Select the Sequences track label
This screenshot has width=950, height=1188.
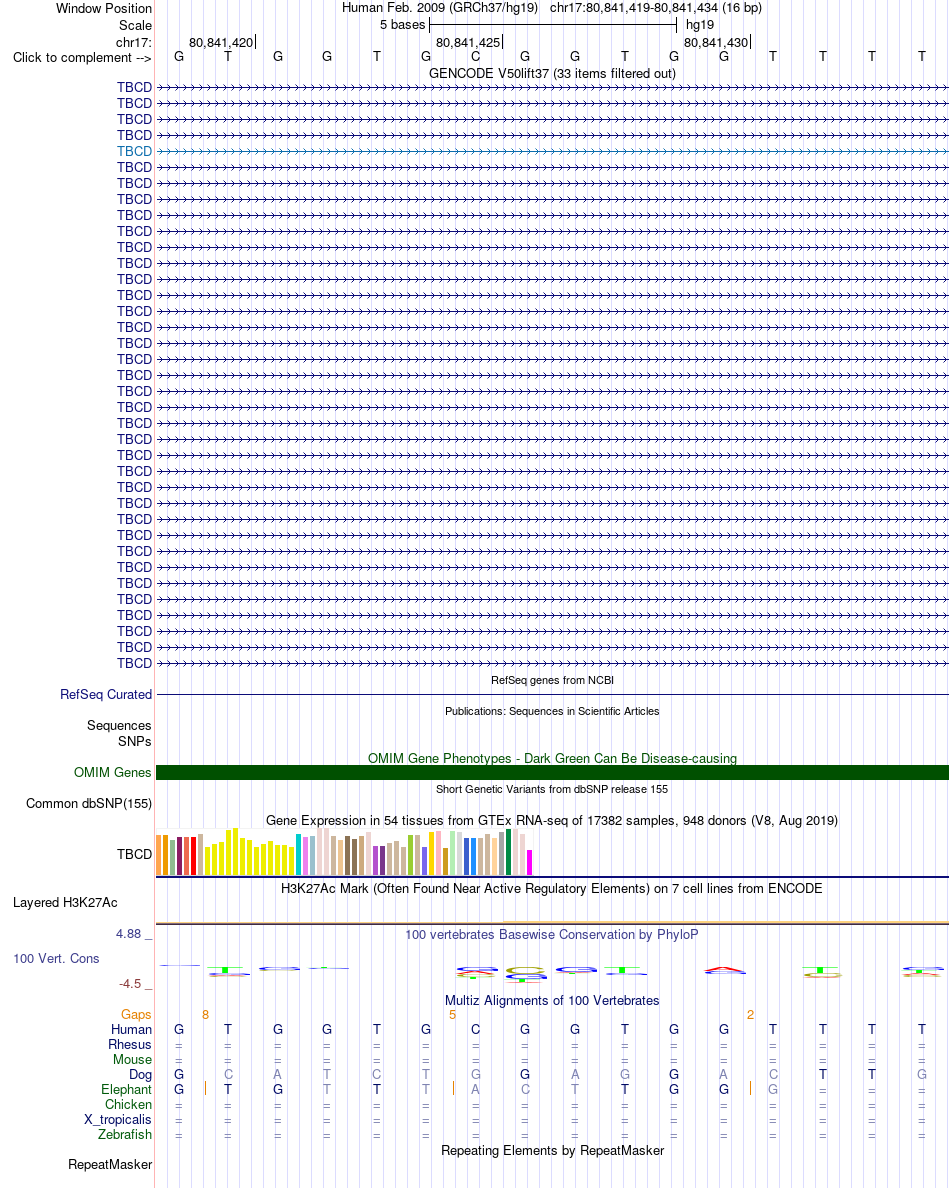[119, 726]
